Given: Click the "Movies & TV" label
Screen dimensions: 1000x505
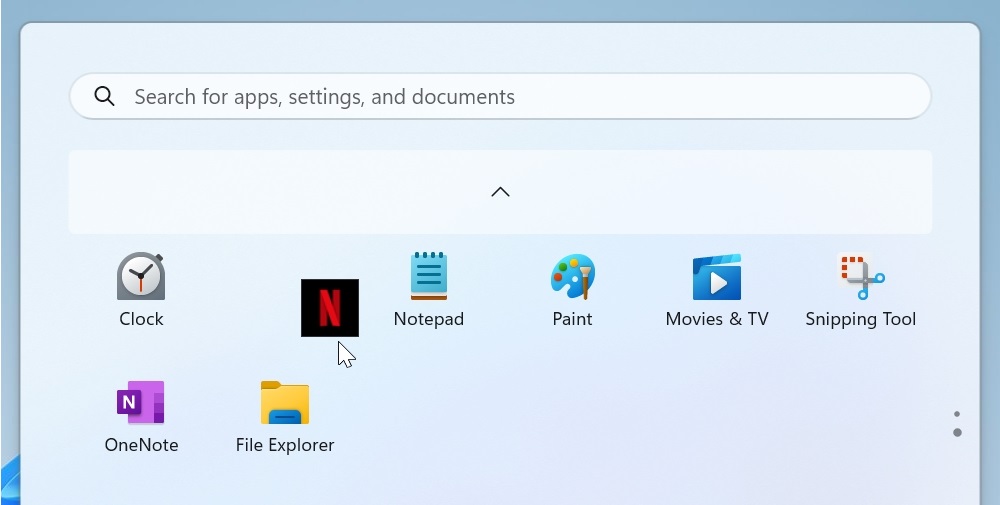Looking at the screenshot, I should pyautogui.click(x=717, y=319).
